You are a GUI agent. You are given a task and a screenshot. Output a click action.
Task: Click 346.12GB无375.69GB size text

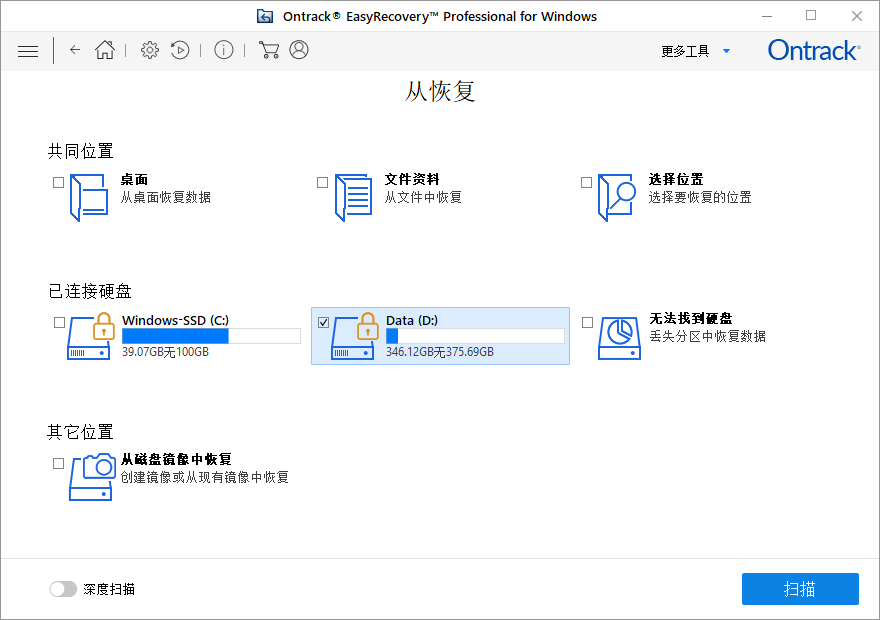(440, 352)
